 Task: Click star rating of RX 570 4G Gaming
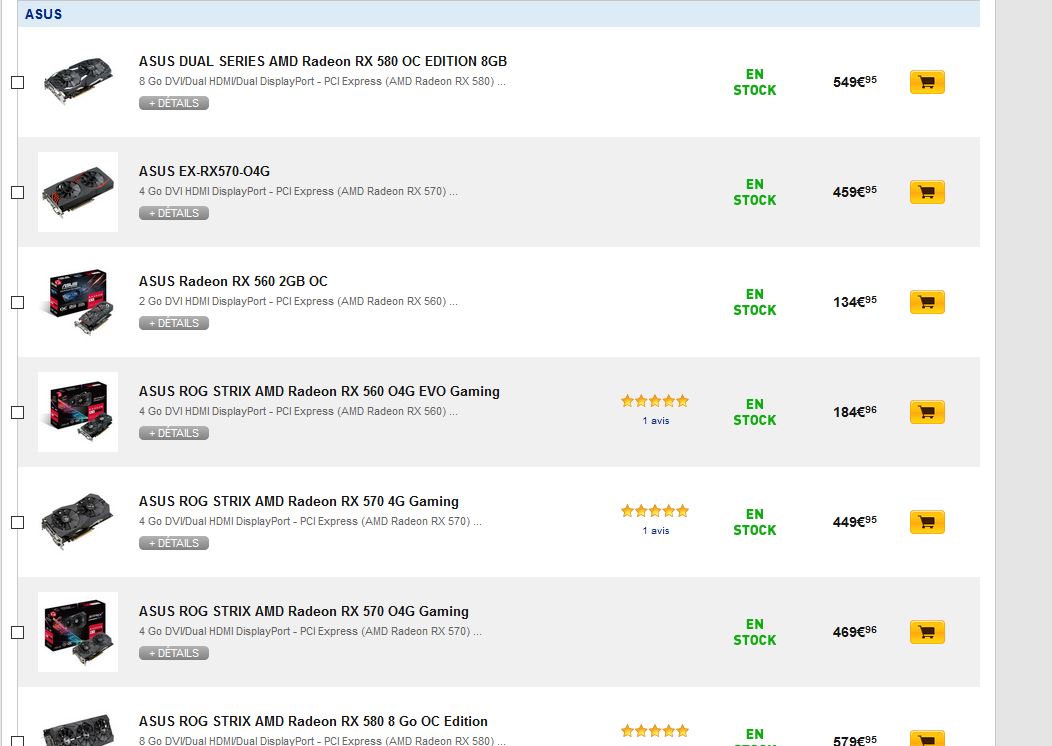655,511
